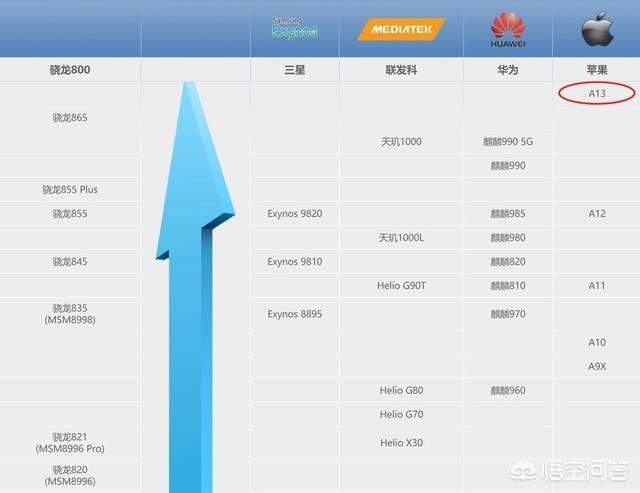This screenshot has height=493, width=640.
Task: Click the 麒麟820 cell
Action: (x=508, y=262)
